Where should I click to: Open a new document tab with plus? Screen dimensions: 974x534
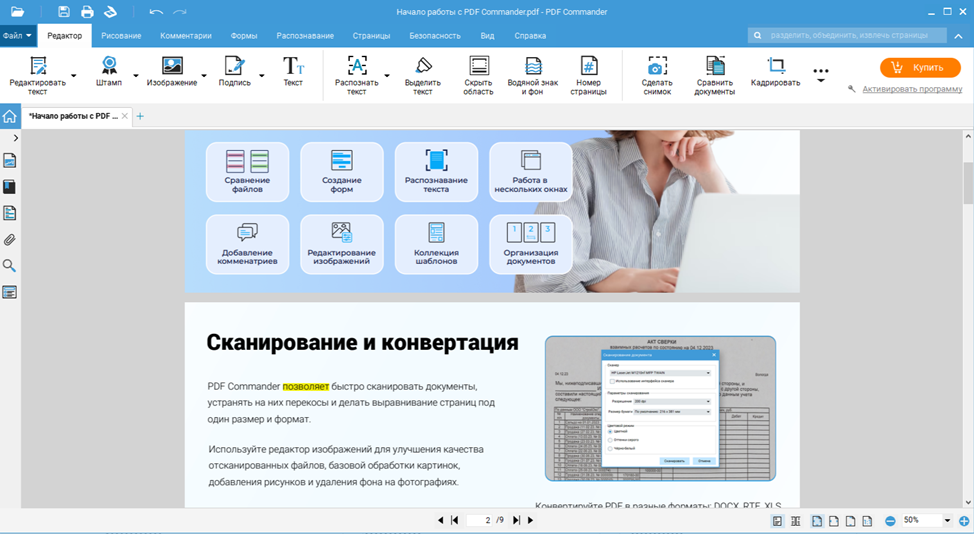click(140, 116)
